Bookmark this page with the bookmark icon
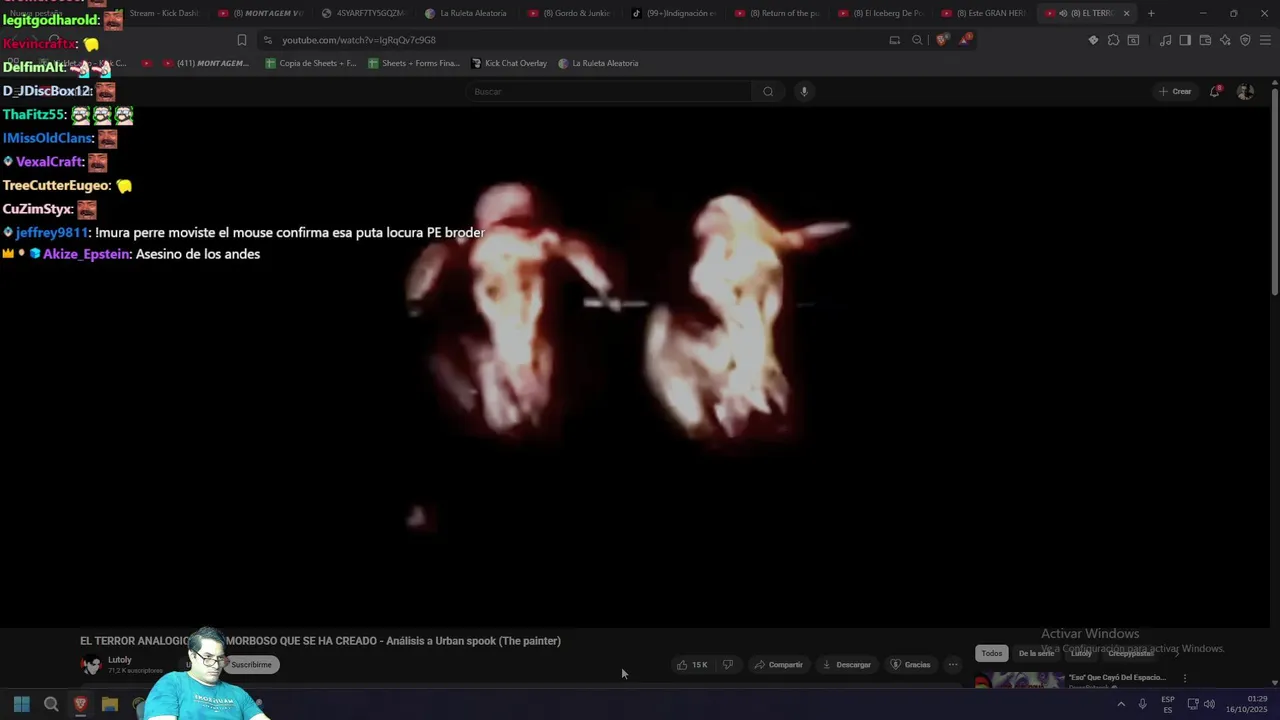The width and height of the screenshot is (1280, 720). (x=242, y=40)
